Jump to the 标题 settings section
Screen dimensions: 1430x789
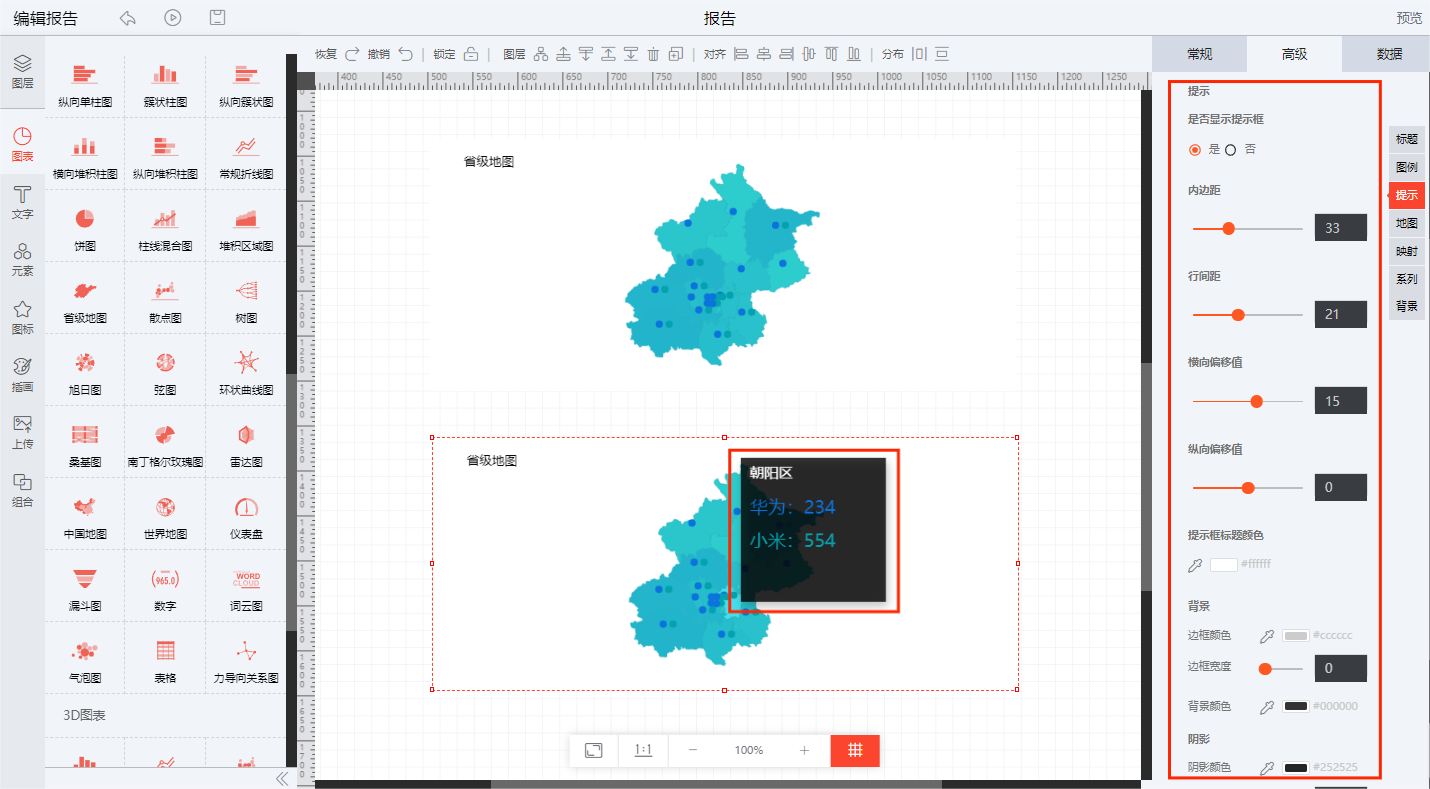(x=1407, y=139)
